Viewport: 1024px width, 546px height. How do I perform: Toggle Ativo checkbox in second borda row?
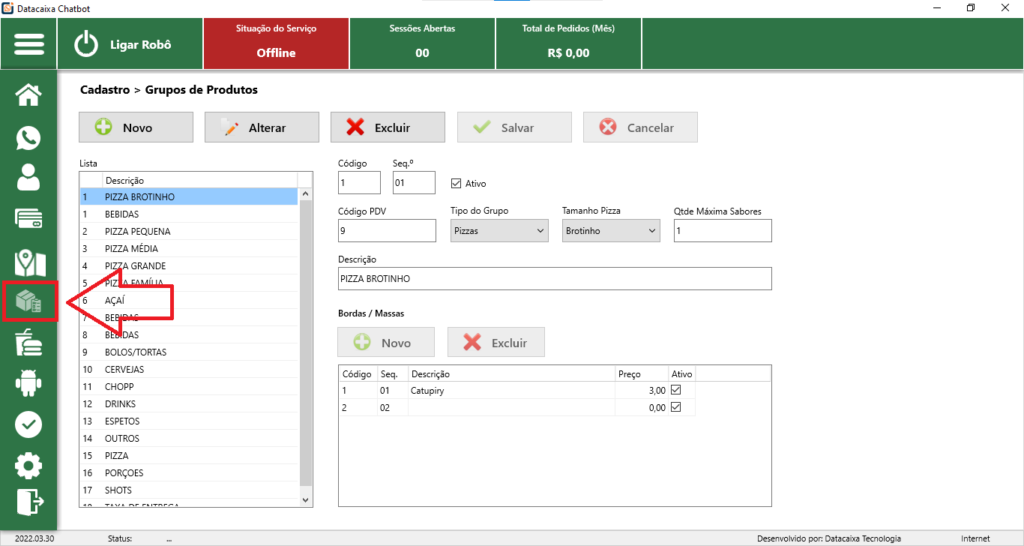click(675, 407)
